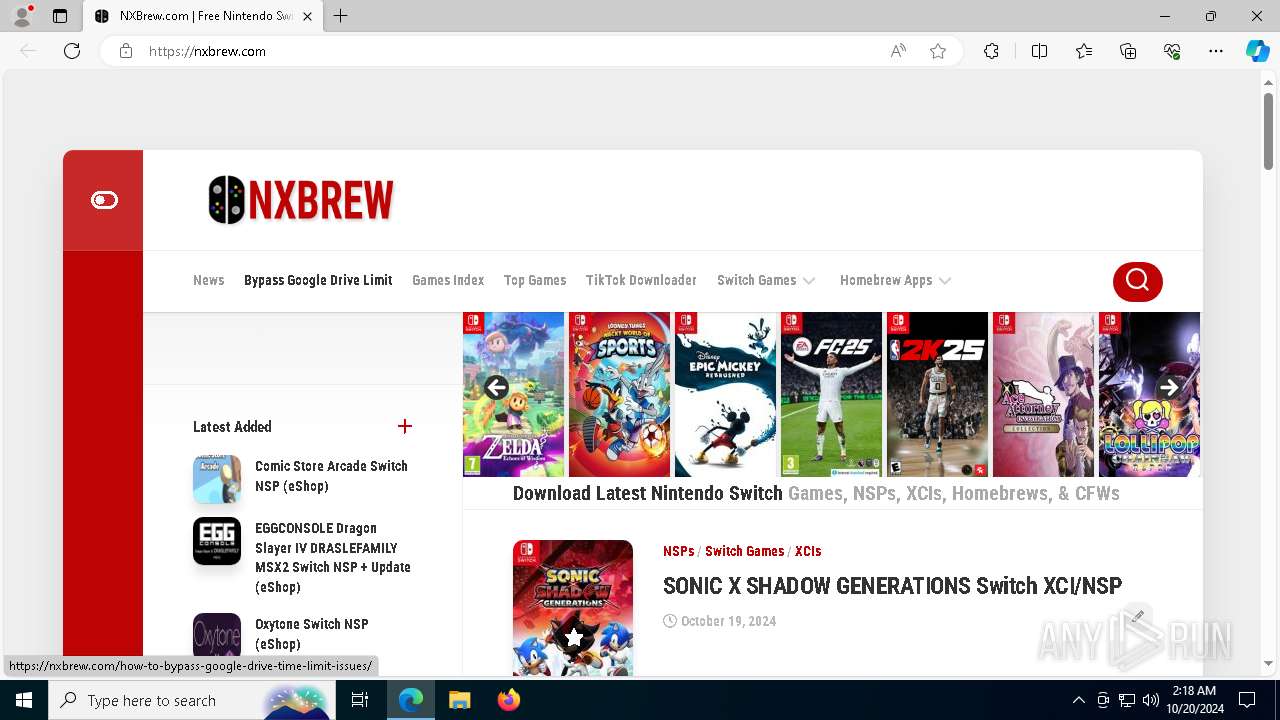
Task: Open EGGCONSOLE Dragon Slayer IV link
Action: 333,557
